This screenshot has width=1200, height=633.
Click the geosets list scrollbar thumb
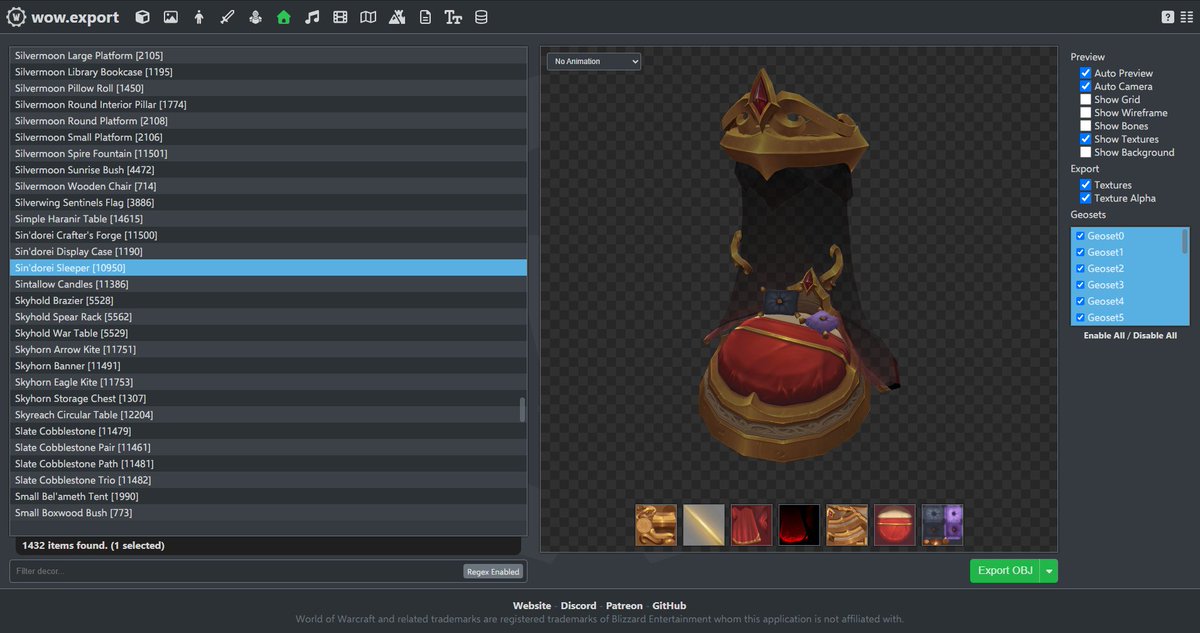[x=1185, y=241]
